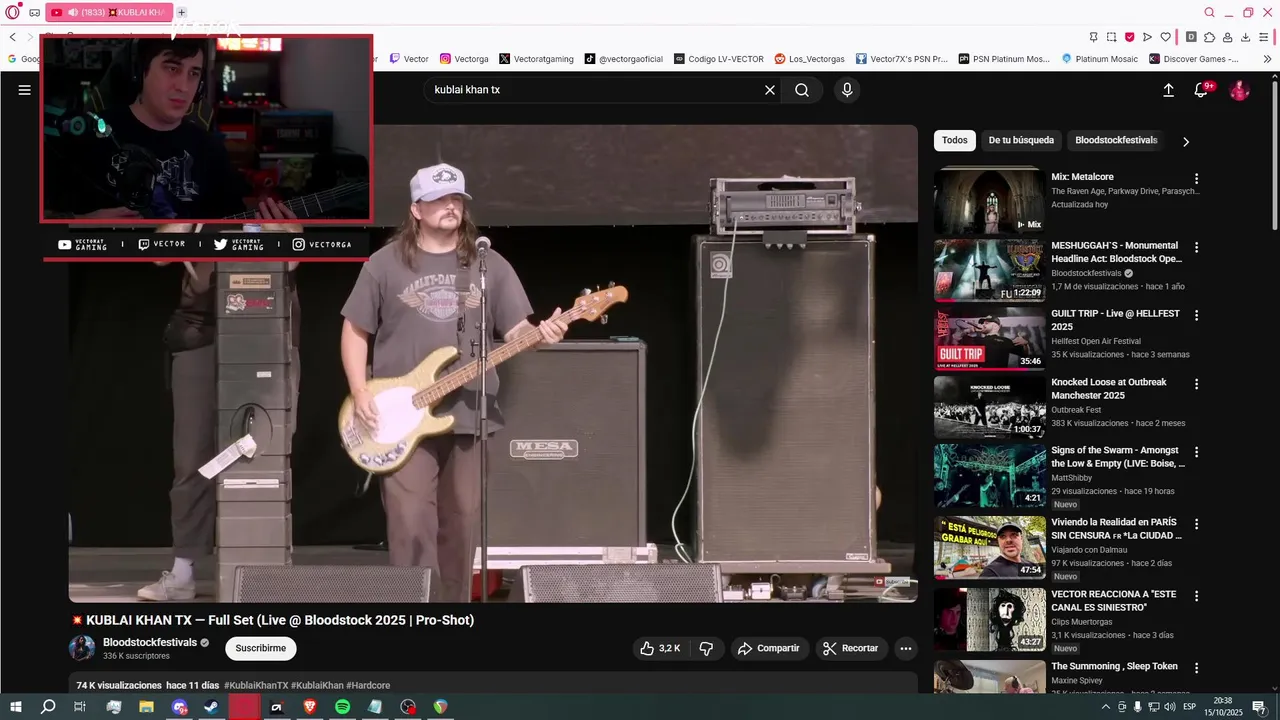Open options for 'Viviendo la Realidad en PARÍS'
The width and height of the screenshot is (1280, 720).
click(x=1196, y=524)
